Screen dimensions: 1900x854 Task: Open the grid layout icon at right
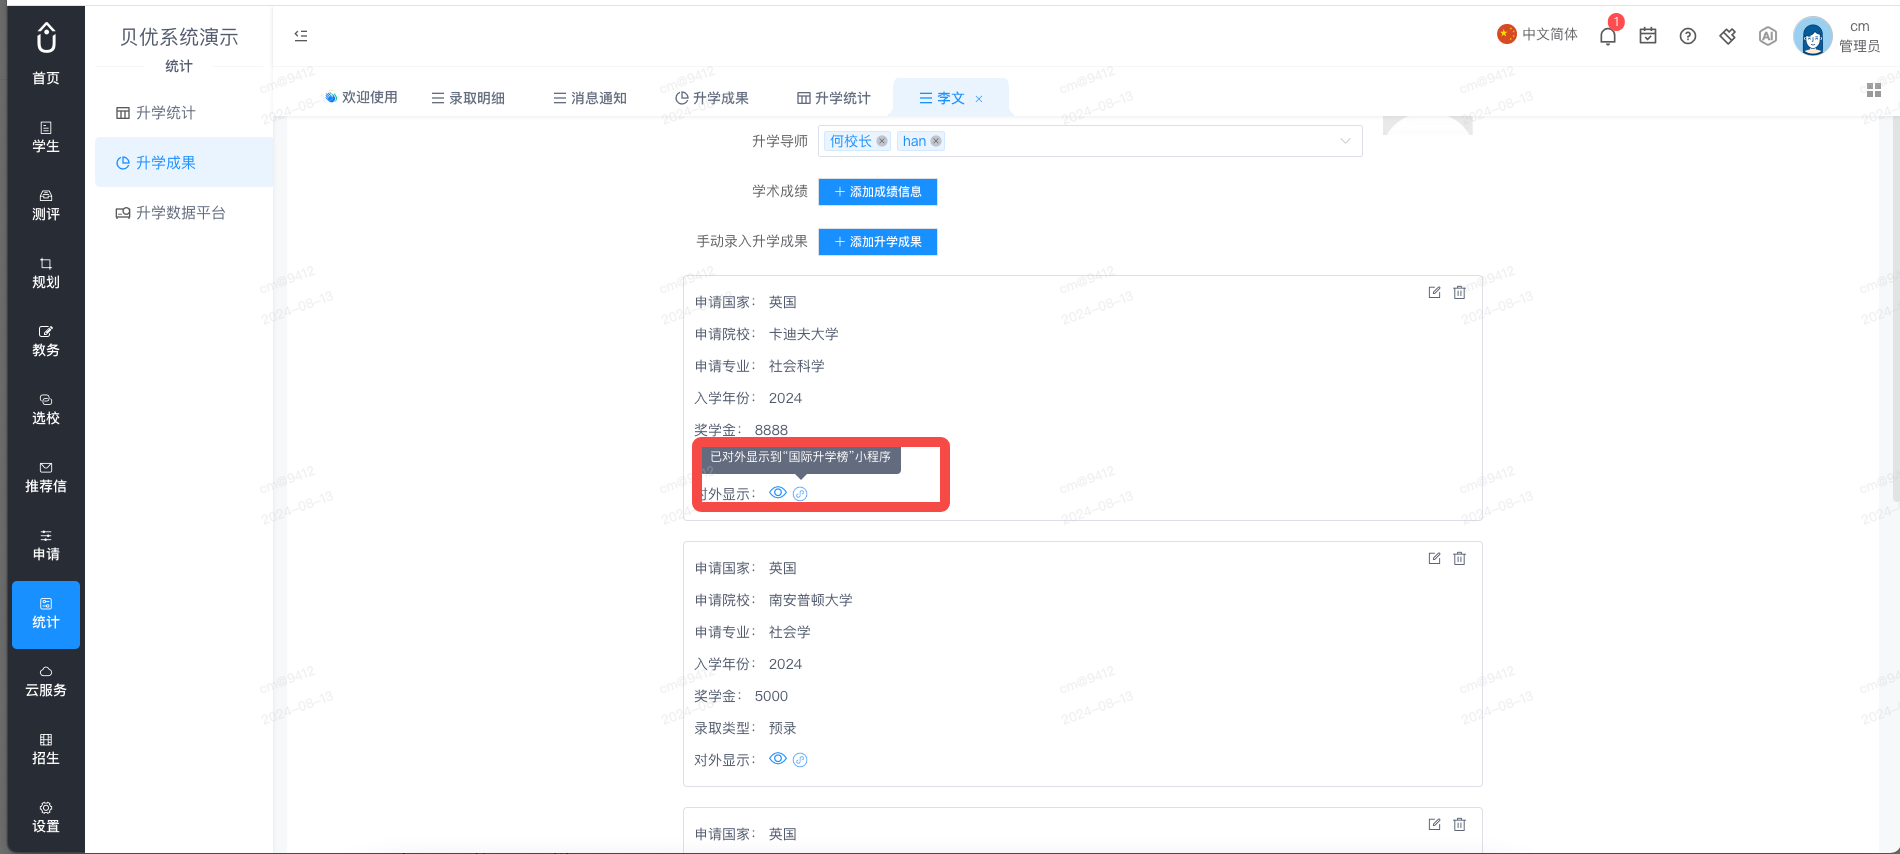click(x=1874, y=90)
